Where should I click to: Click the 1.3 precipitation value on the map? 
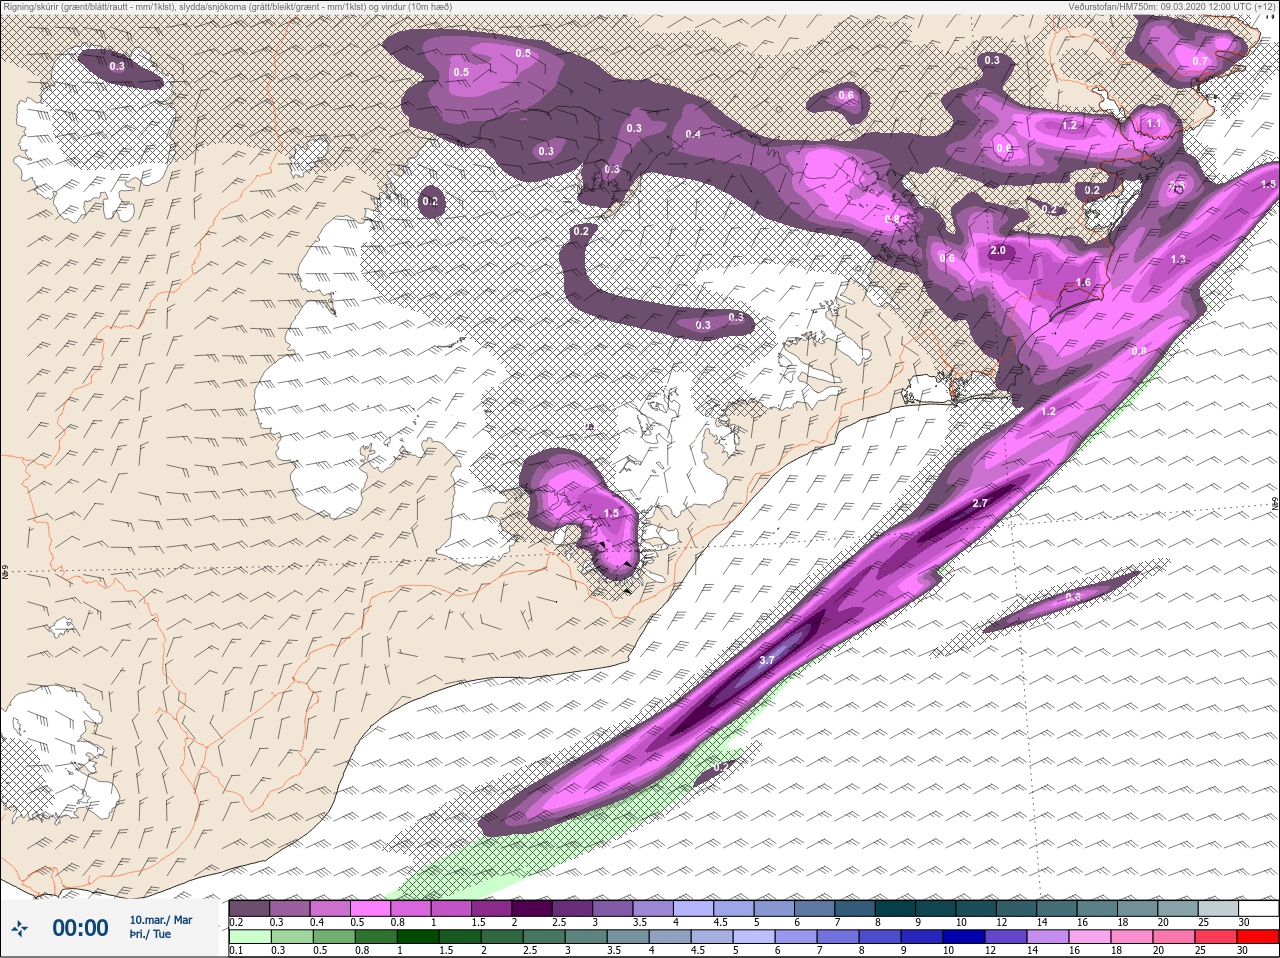pos(1178,259)
